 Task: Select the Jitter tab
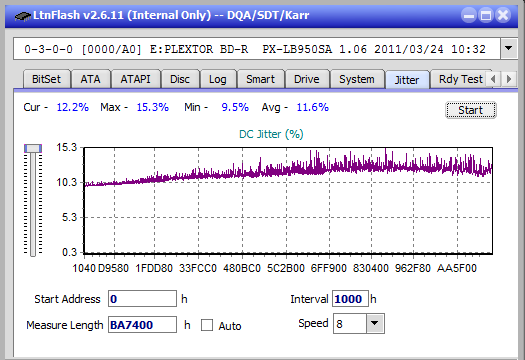[x=407, y=80]
